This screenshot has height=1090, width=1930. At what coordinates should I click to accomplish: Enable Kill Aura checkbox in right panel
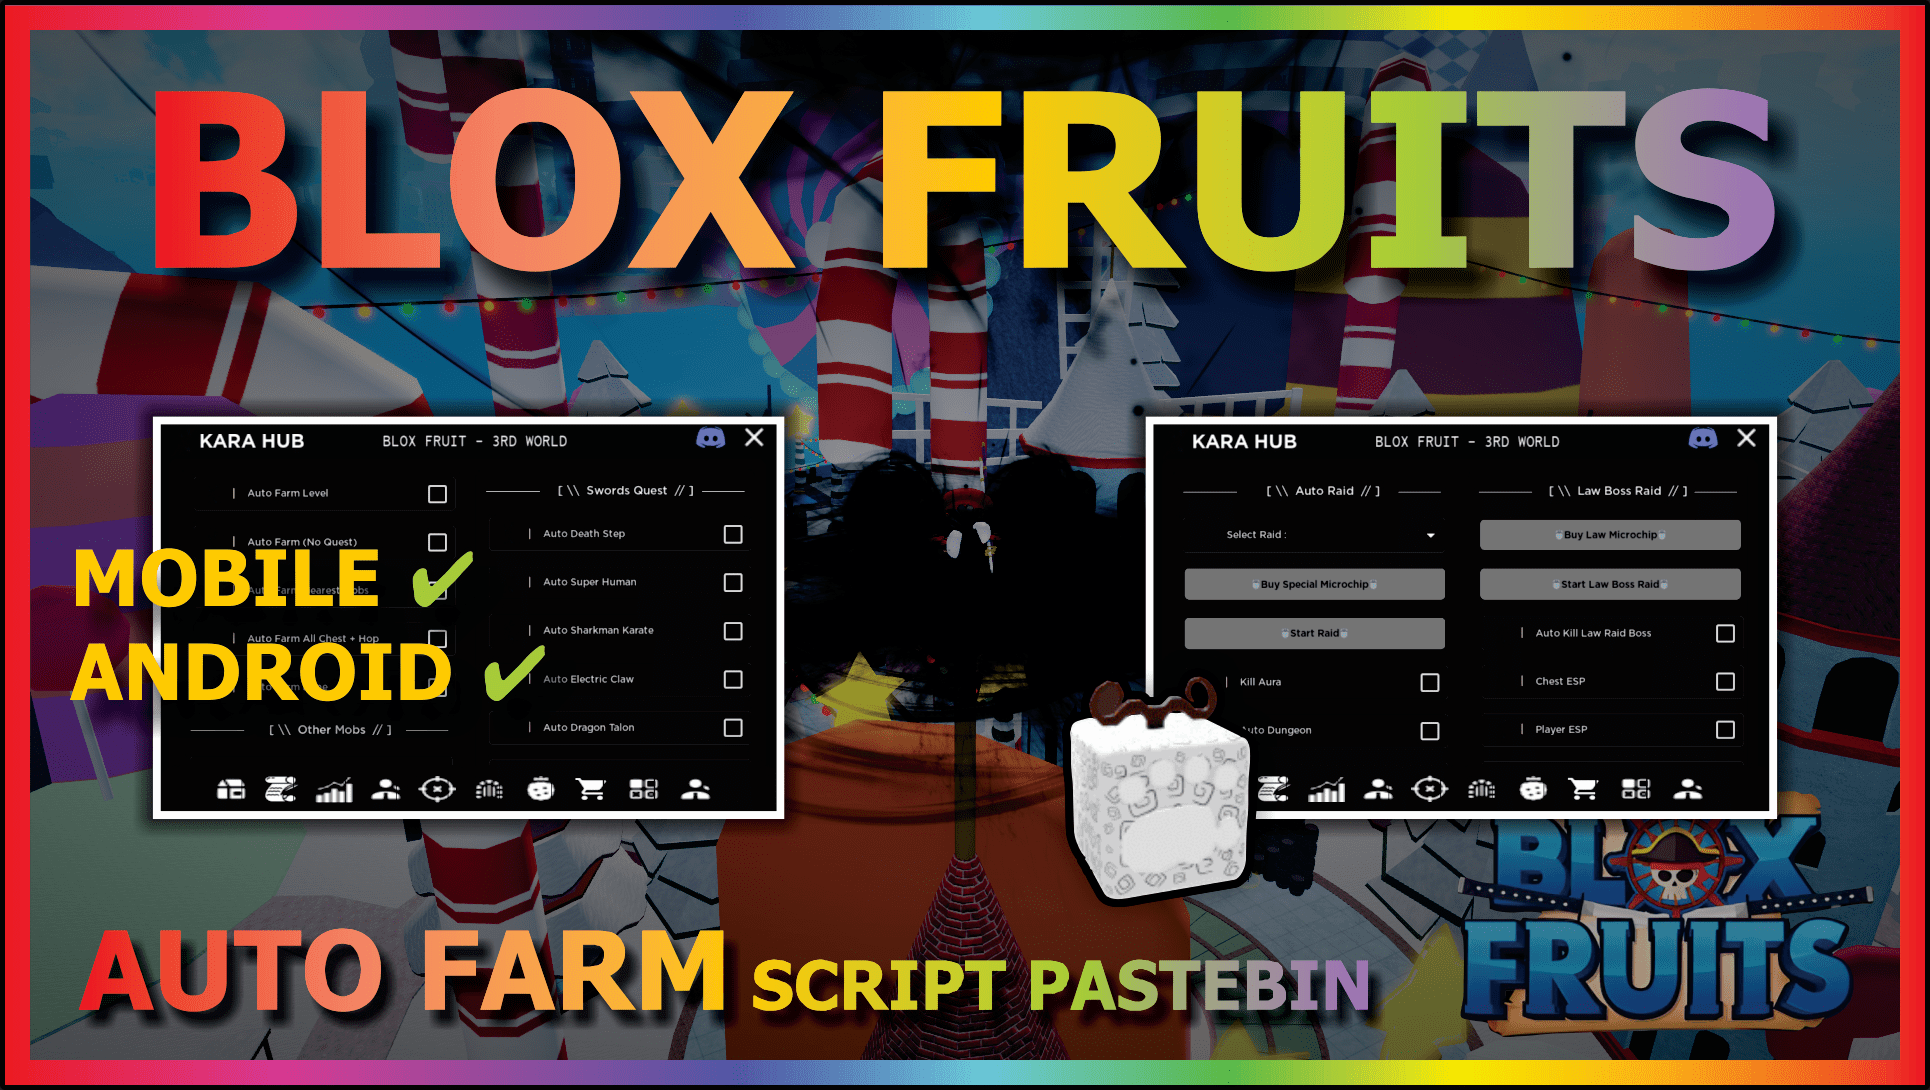click(1428, 683)
